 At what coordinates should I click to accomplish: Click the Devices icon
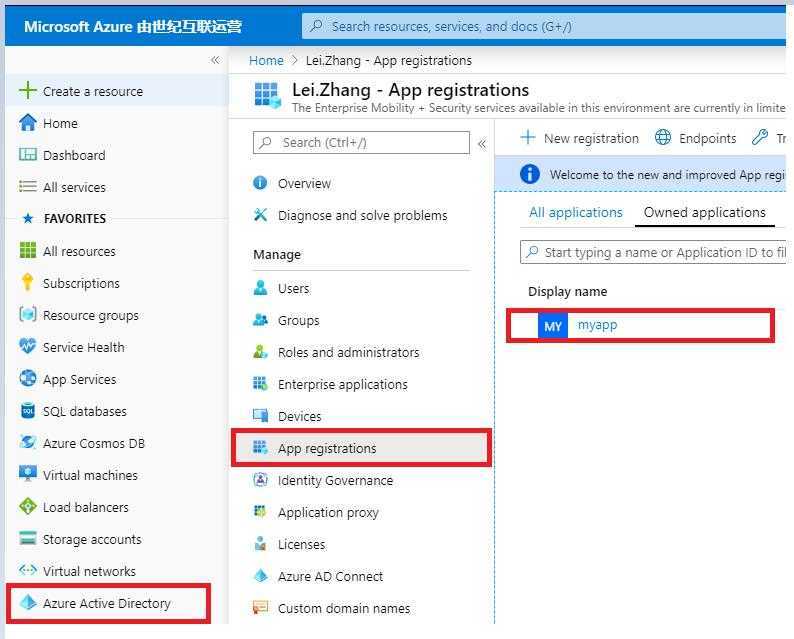coord(260,416)
